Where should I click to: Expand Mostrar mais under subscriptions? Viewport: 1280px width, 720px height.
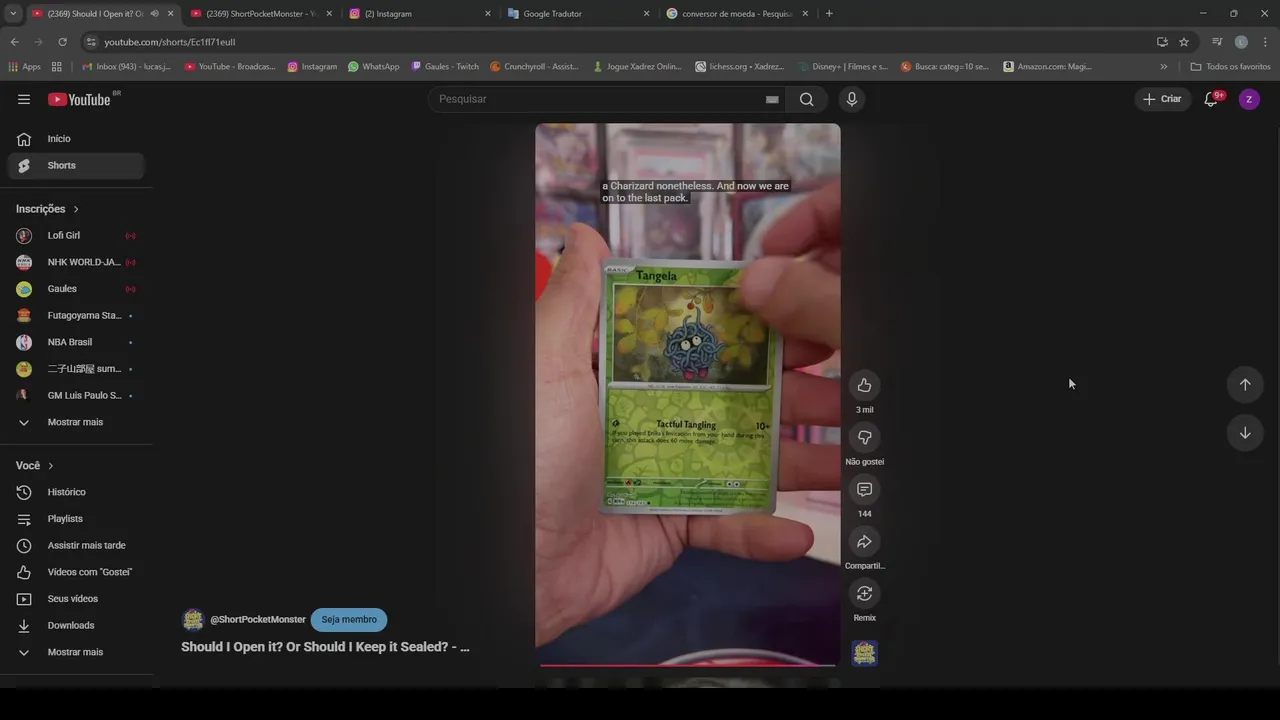(x=76, y=422)
